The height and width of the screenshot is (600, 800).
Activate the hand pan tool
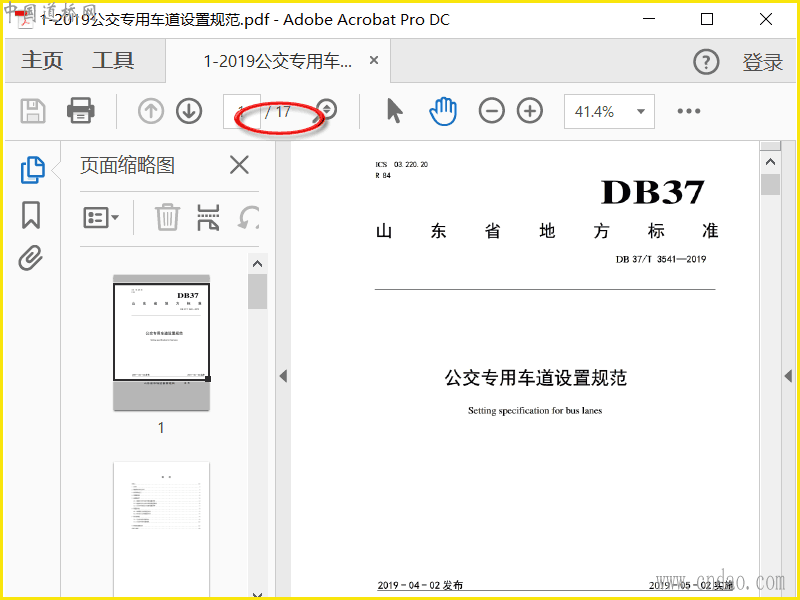(443, 111)
